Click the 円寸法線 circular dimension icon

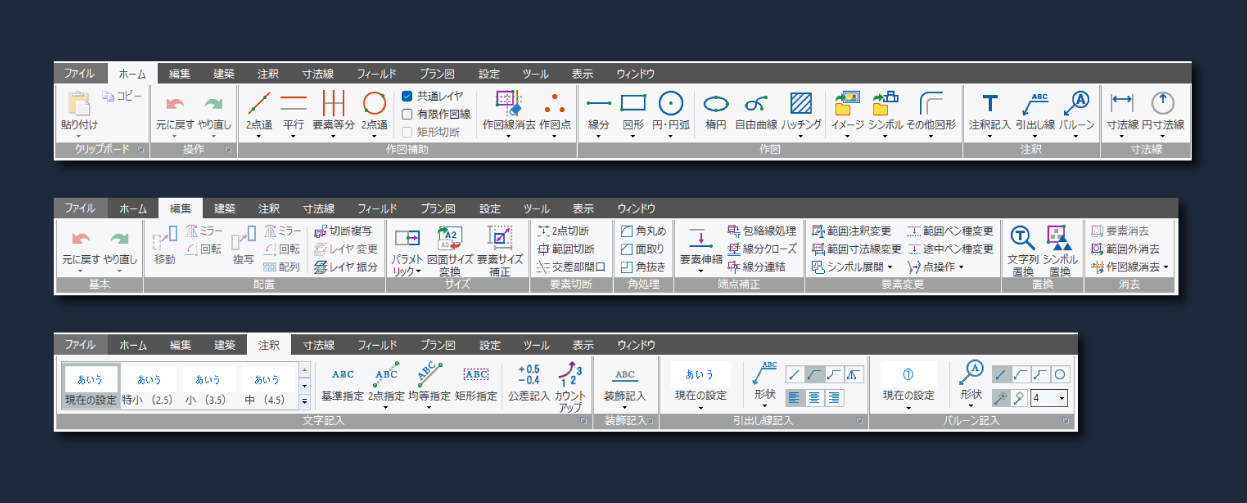pyautogui.click(x=1162, y=102)
